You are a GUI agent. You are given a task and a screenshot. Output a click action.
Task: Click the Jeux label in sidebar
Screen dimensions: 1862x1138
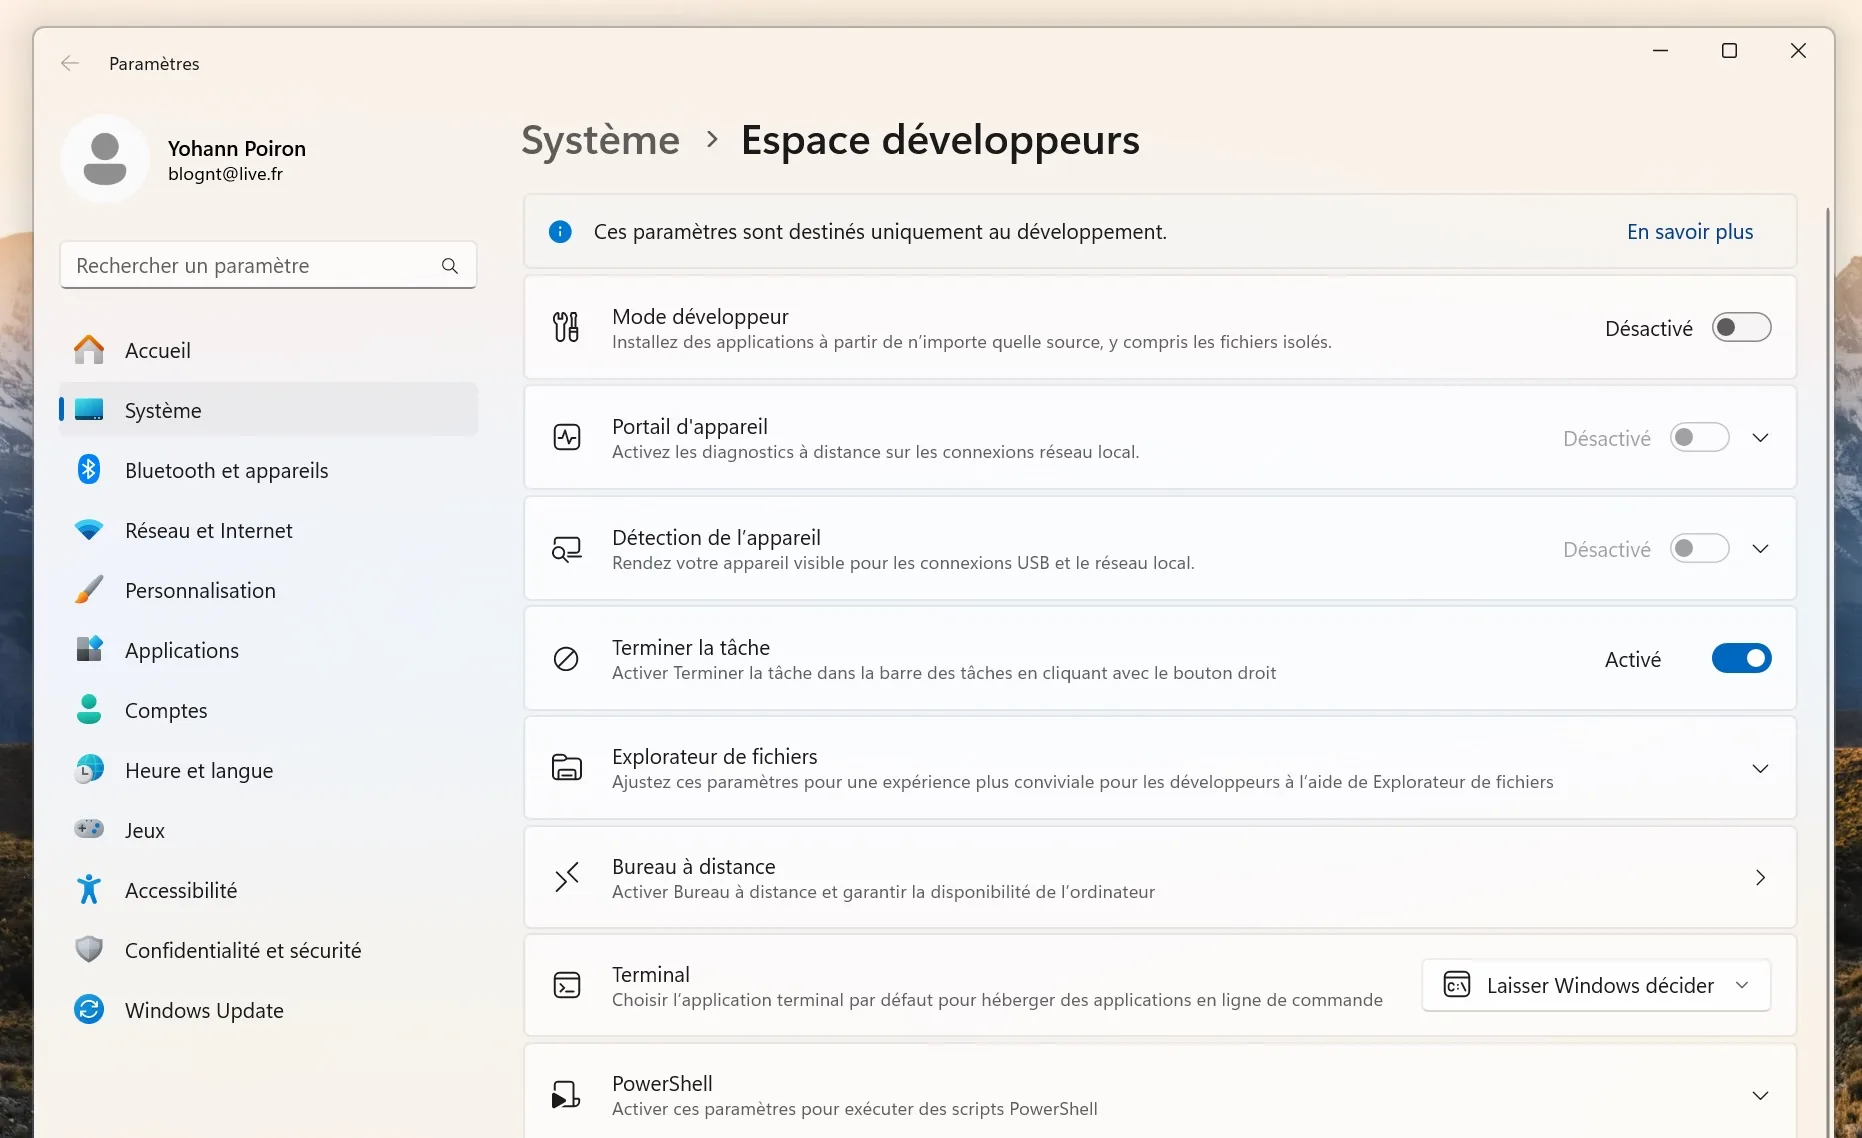145,830
